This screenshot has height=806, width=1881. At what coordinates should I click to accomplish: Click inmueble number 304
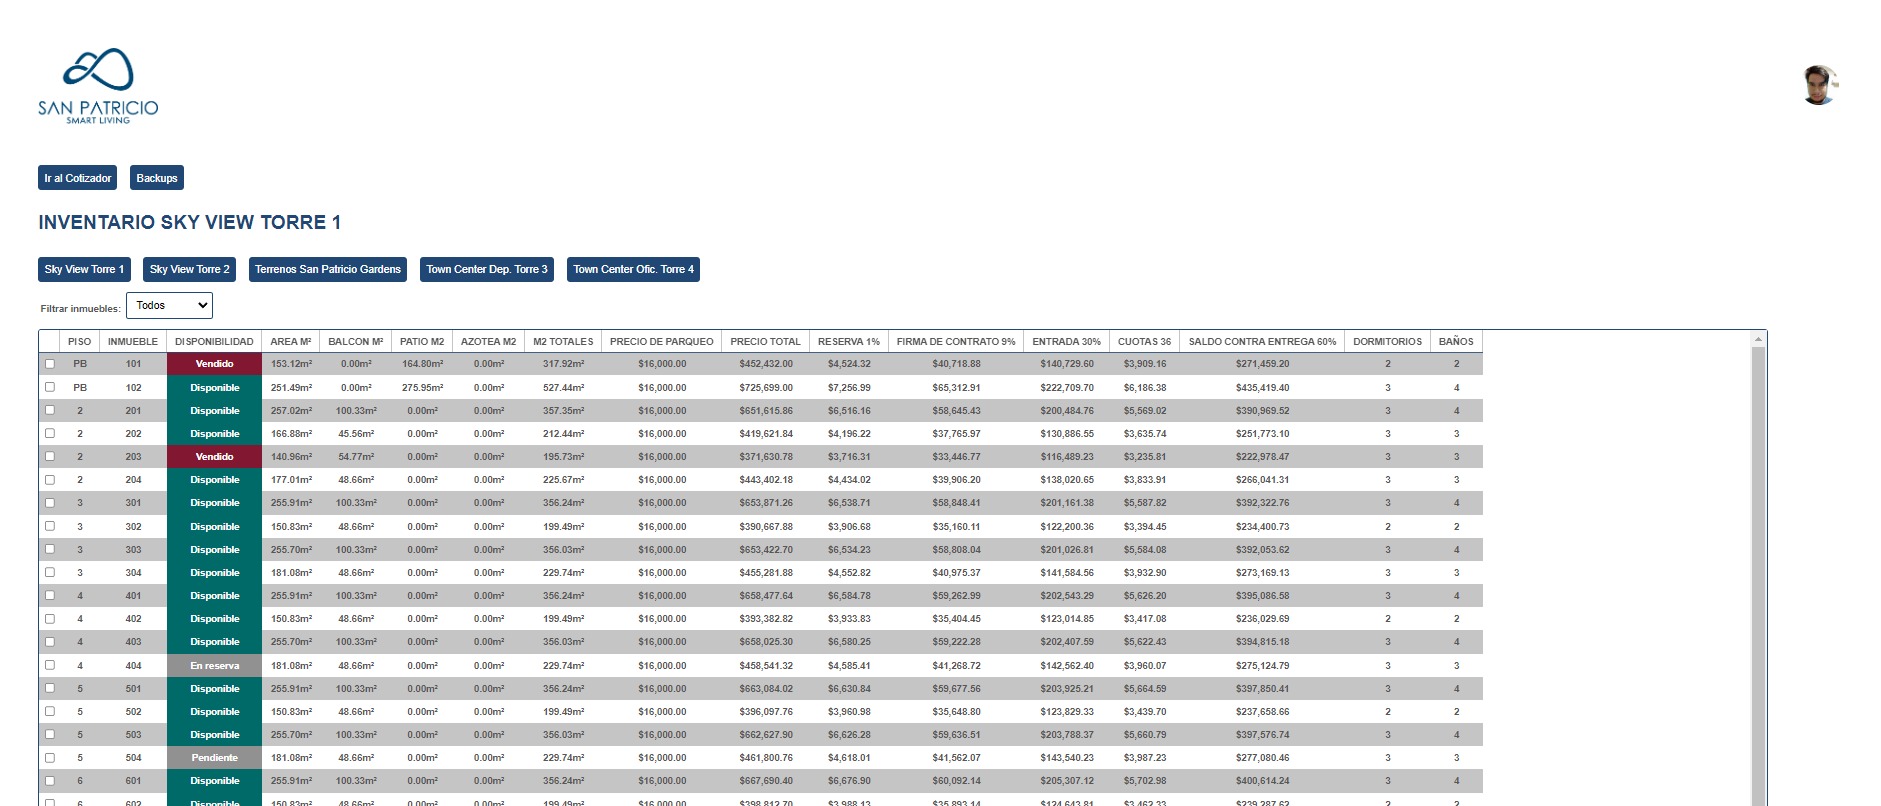[133, 573]
